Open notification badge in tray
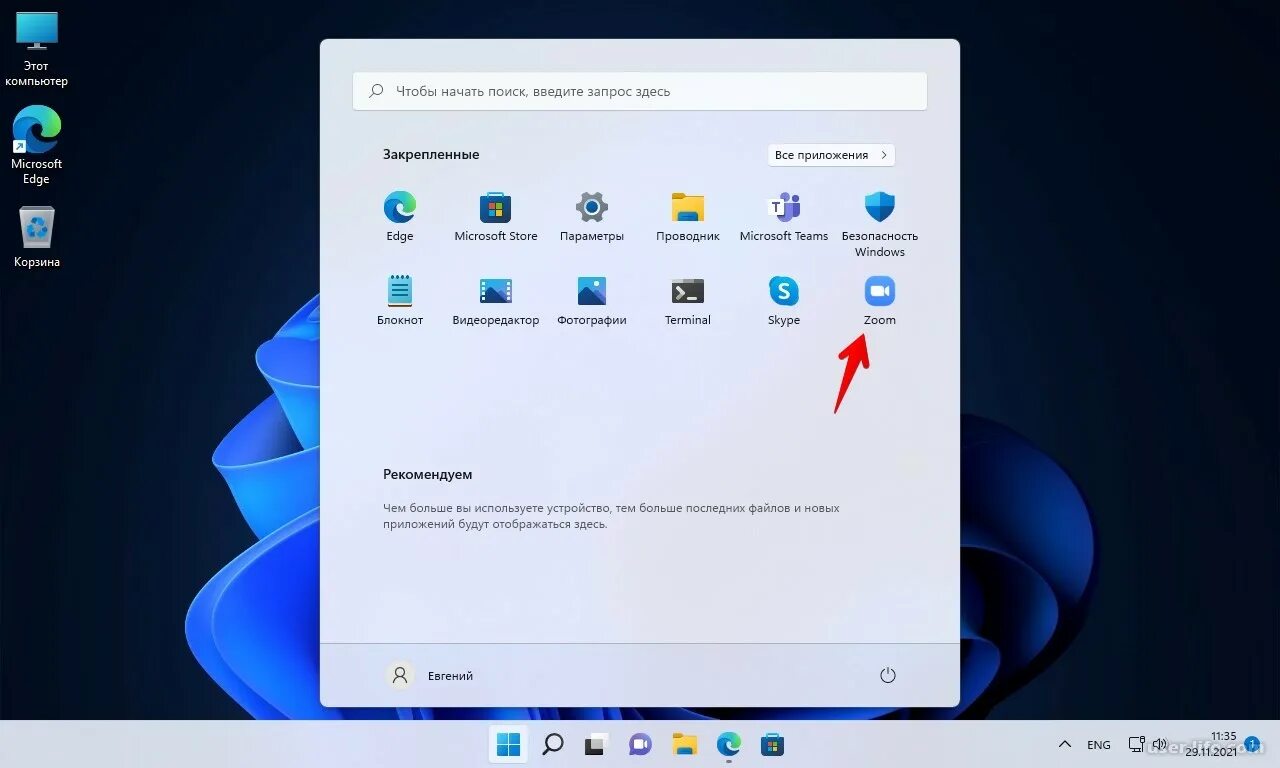The height and width of the screenshot is (768, 1280). point(1253,745)
